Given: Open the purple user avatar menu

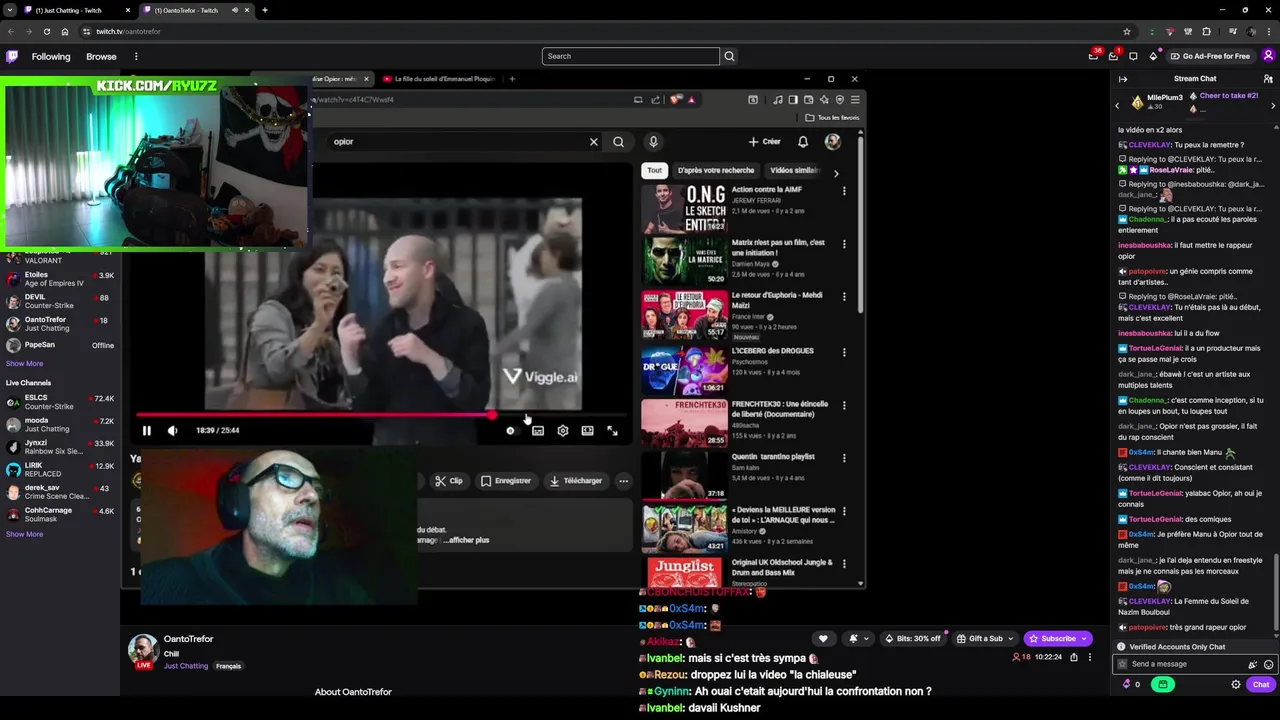Looking at the screenshot, I should (1268, 56).
